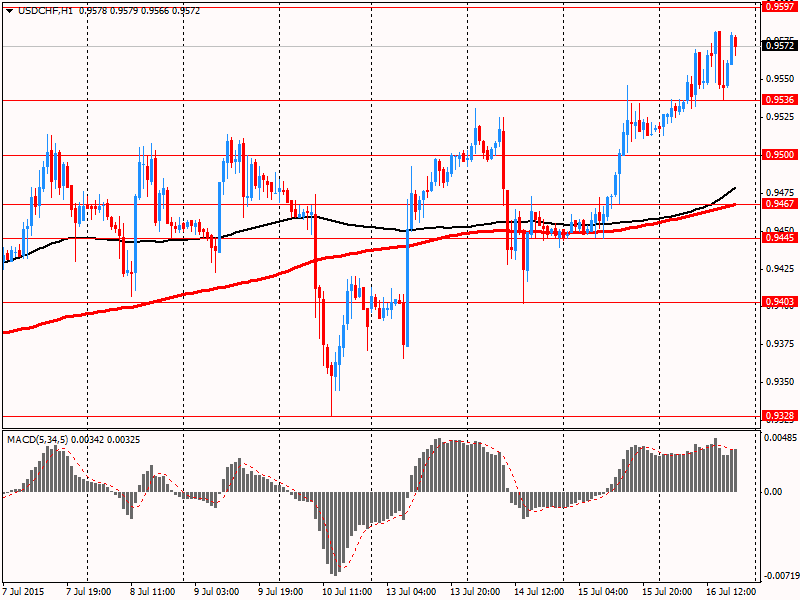Click the 0.9550 price axis value
This screenshot has height=600, width=800.
(x=780, y=79)
